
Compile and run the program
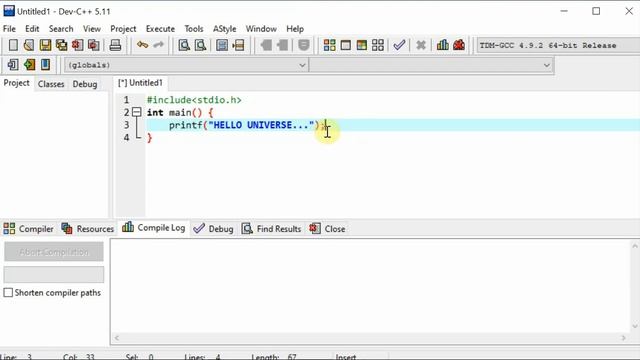[362, 45]
